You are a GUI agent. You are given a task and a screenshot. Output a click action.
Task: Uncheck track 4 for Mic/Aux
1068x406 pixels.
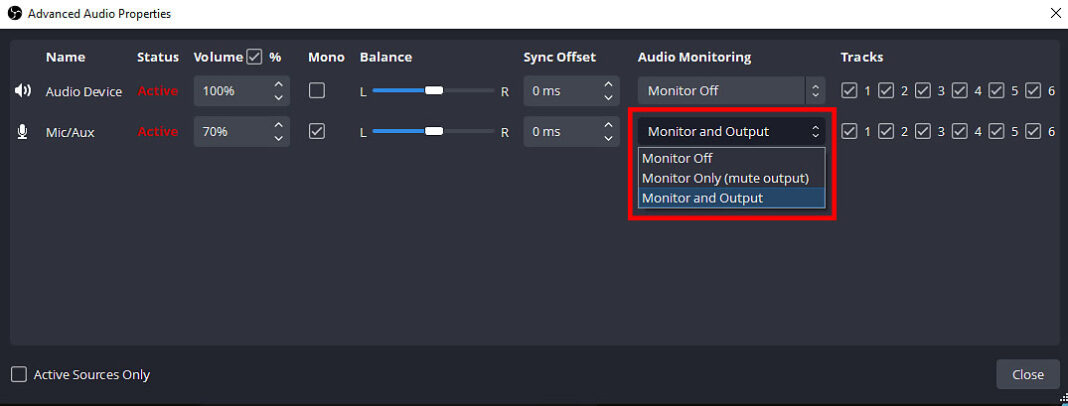tap(960, 131)
